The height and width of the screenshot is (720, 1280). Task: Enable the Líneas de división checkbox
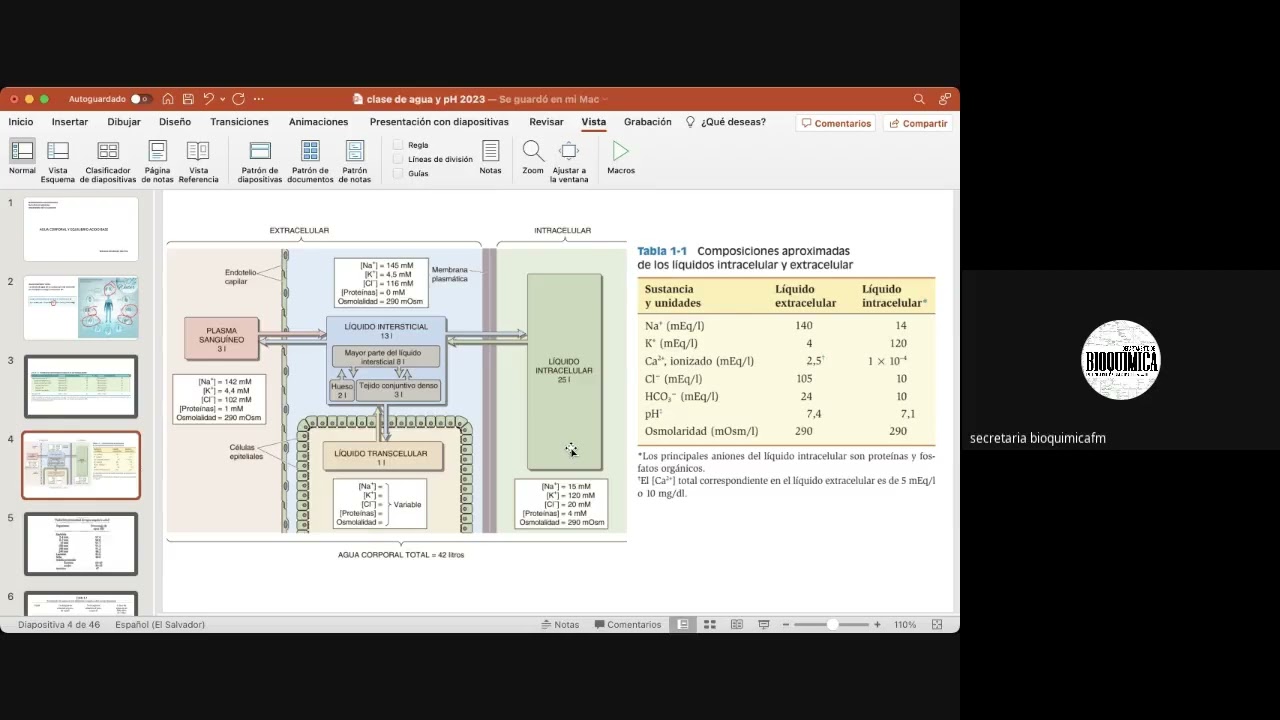pyautogui.click(x=398, y=159)
